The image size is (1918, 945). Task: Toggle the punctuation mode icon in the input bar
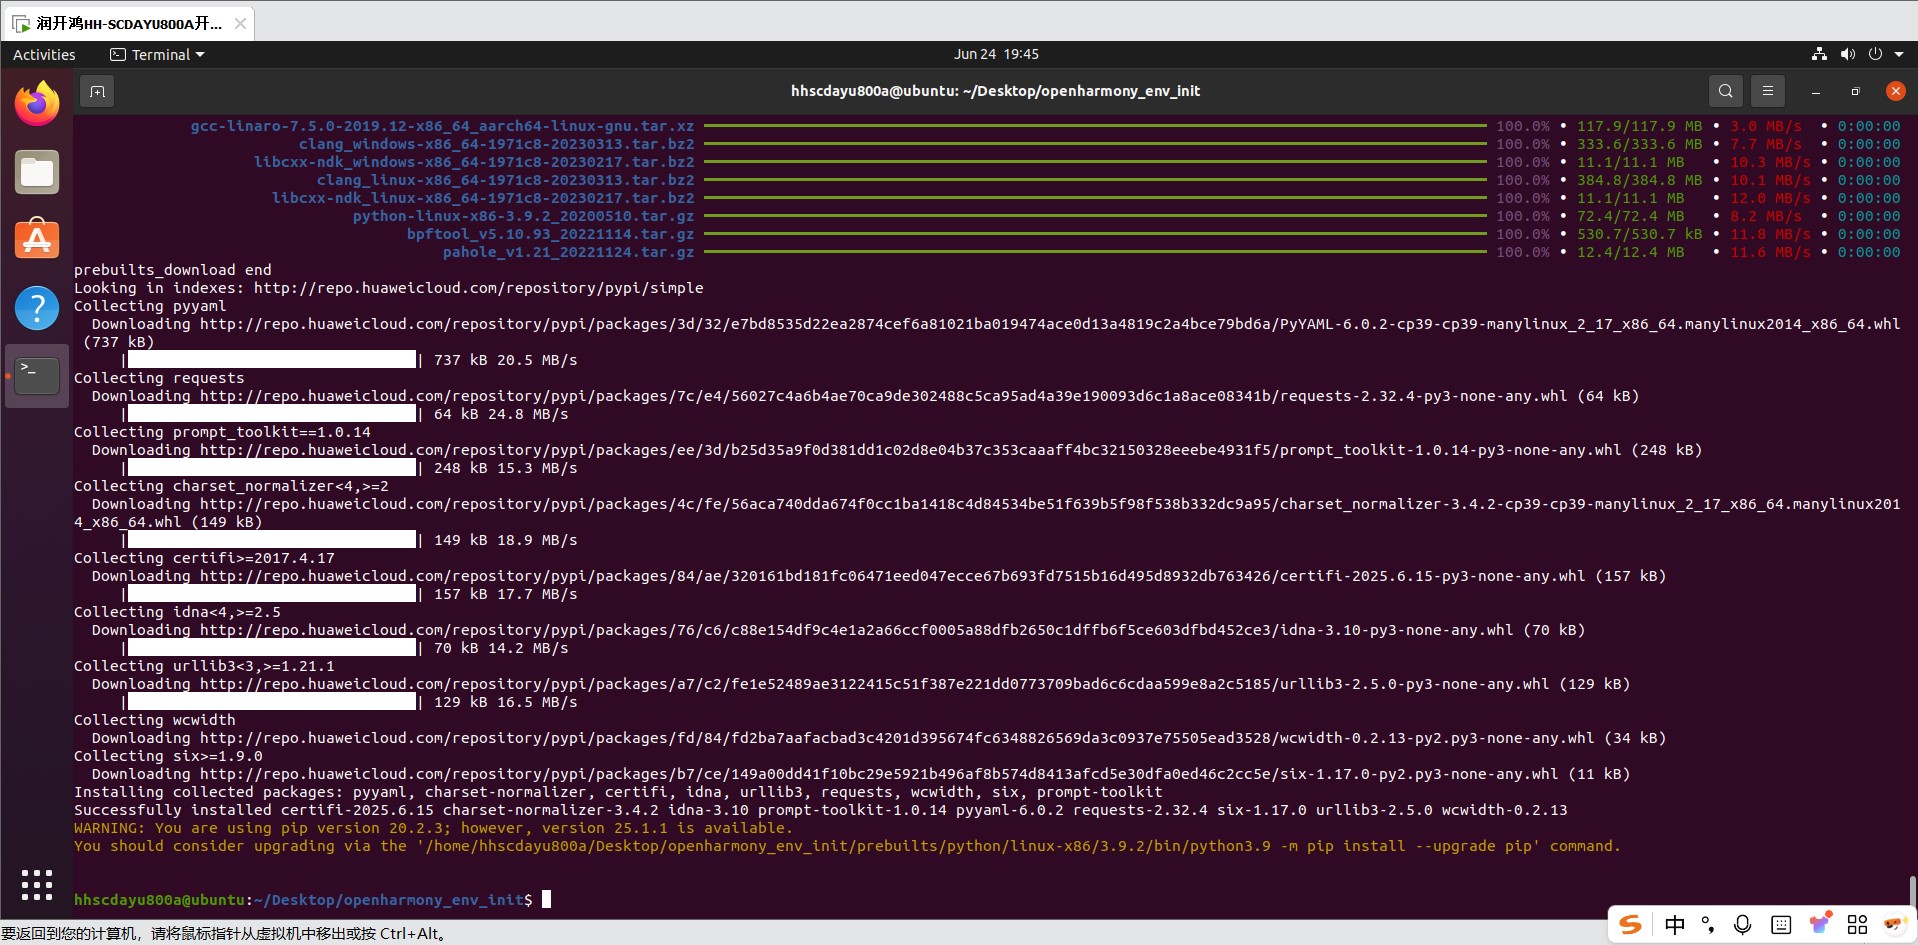coord(1708,925)
